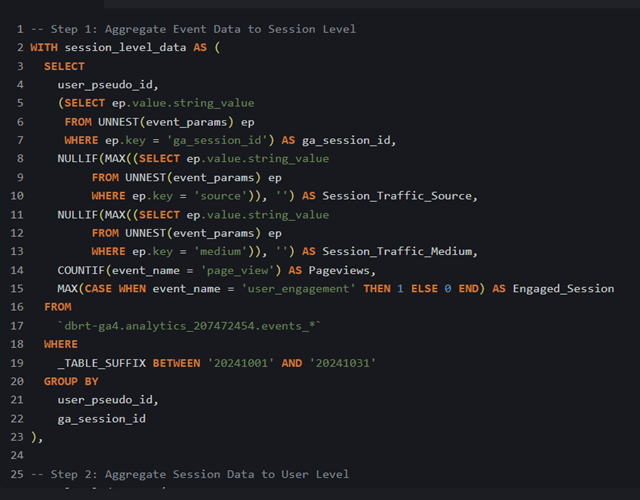
Task: Click comment 'Step 2: Aggregate Session Data to User Level'
Action: click(x=200, y=474)
